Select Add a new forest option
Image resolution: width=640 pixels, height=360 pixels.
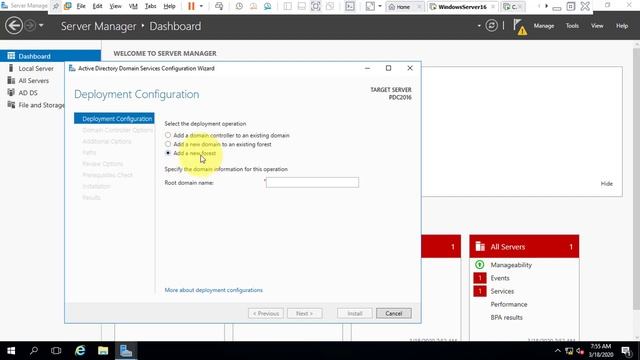click(168, 153)
